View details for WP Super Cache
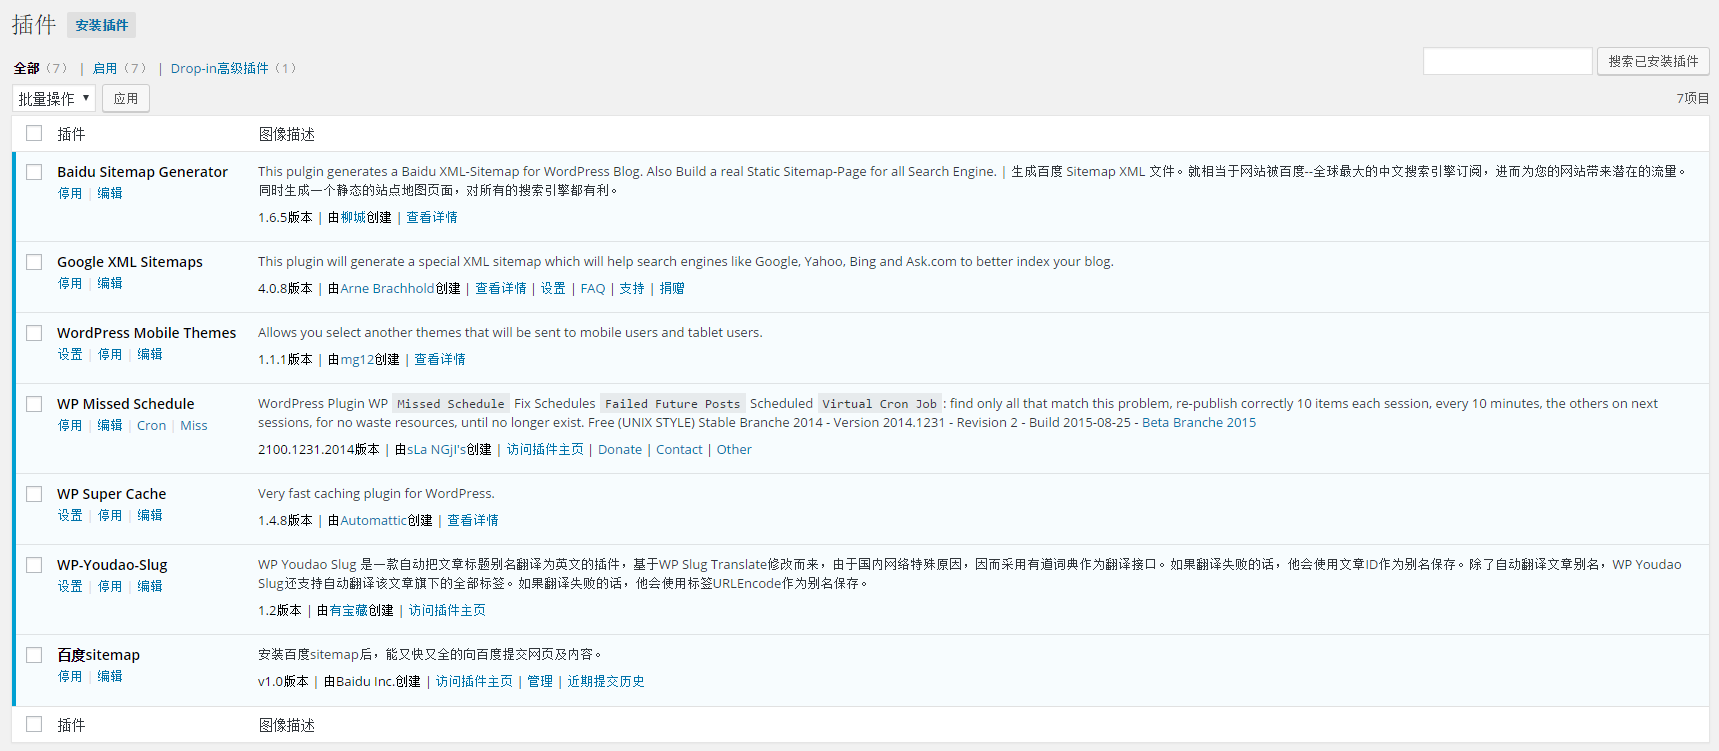Screen dimensions: 1719x751 point(473,520)
